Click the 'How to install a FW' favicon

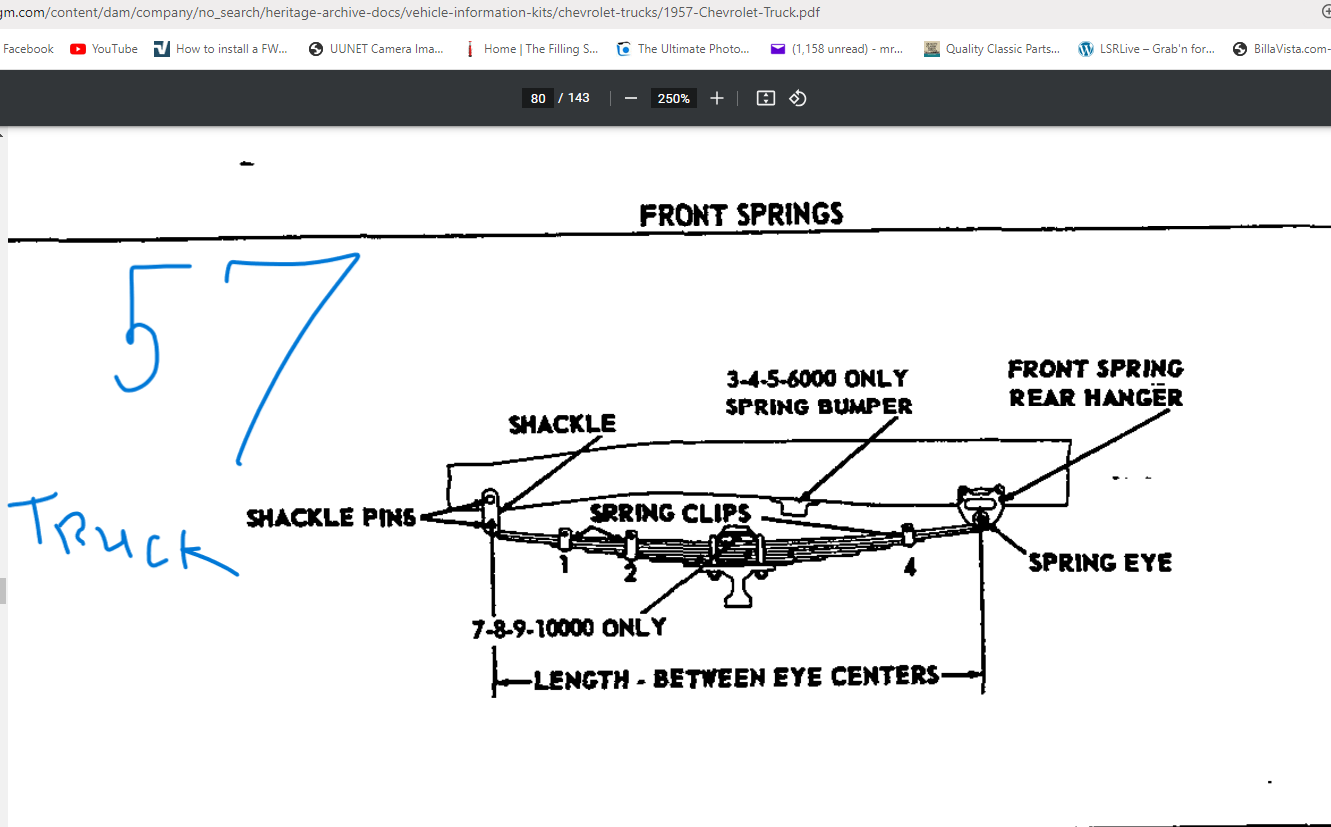click(162, 49)
